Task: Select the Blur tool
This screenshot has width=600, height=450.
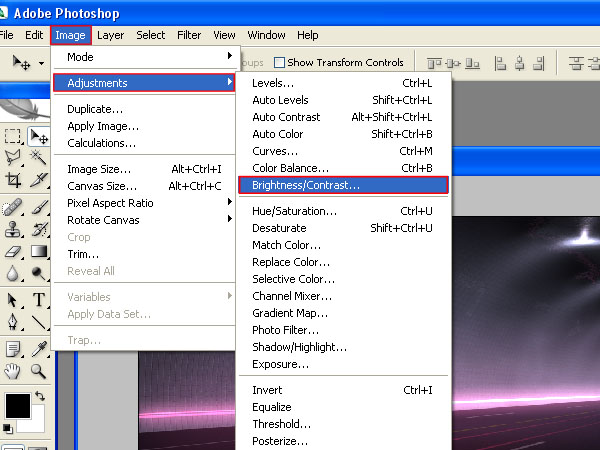Action: 13,273
